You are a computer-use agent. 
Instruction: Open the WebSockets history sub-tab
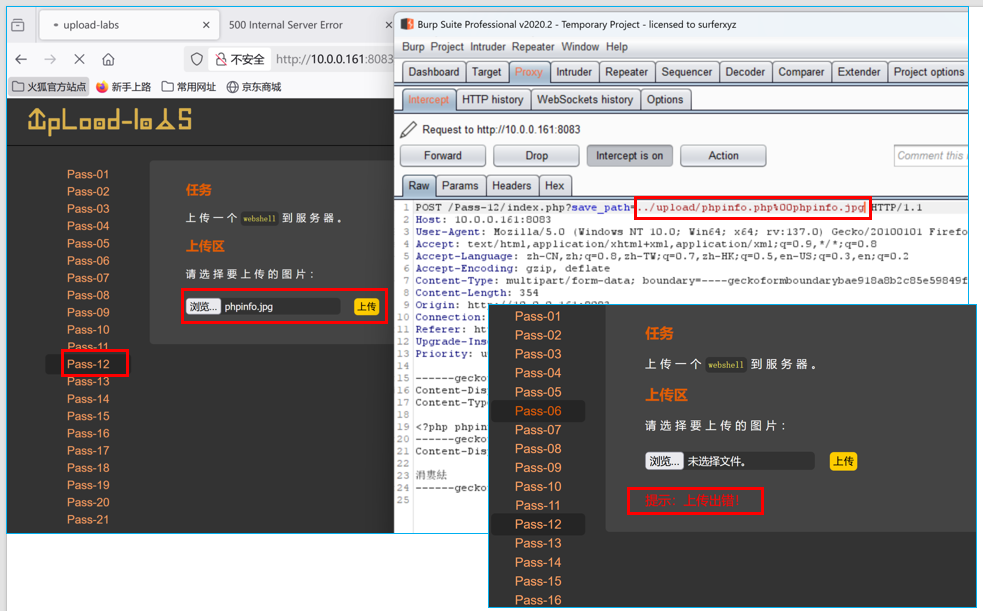[x=585, y=100]
